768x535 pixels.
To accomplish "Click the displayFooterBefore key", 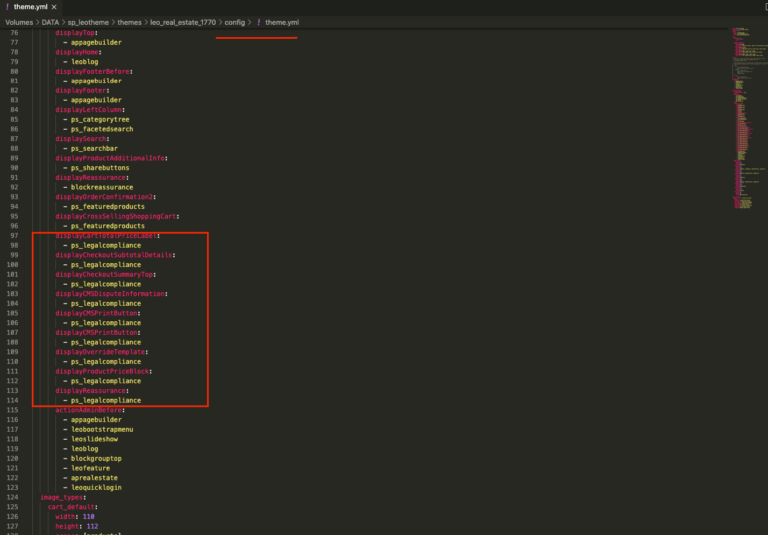I will (92, 72).
